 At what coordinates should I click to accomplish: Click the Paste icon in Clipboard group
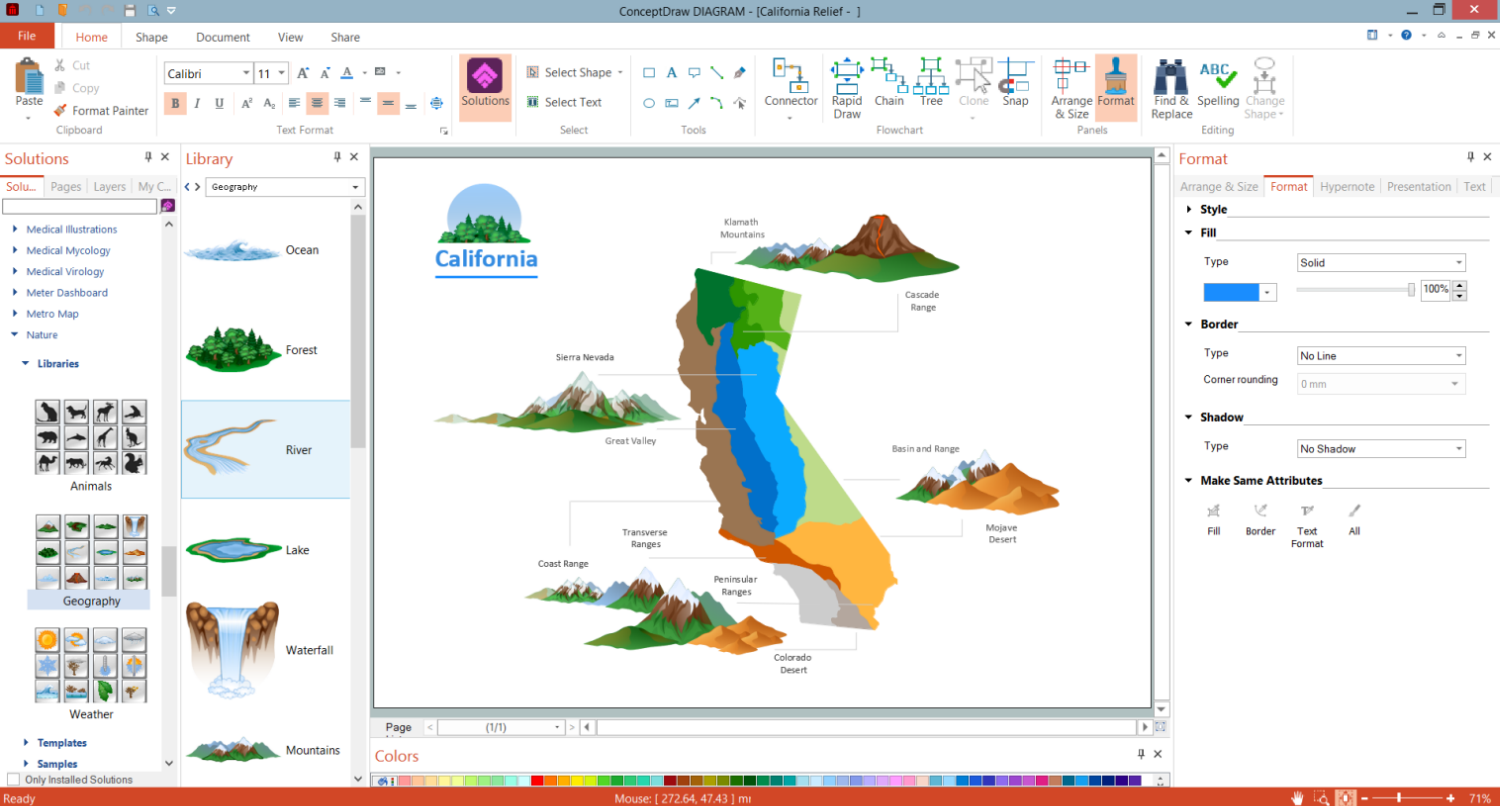(x=29, y=76)
